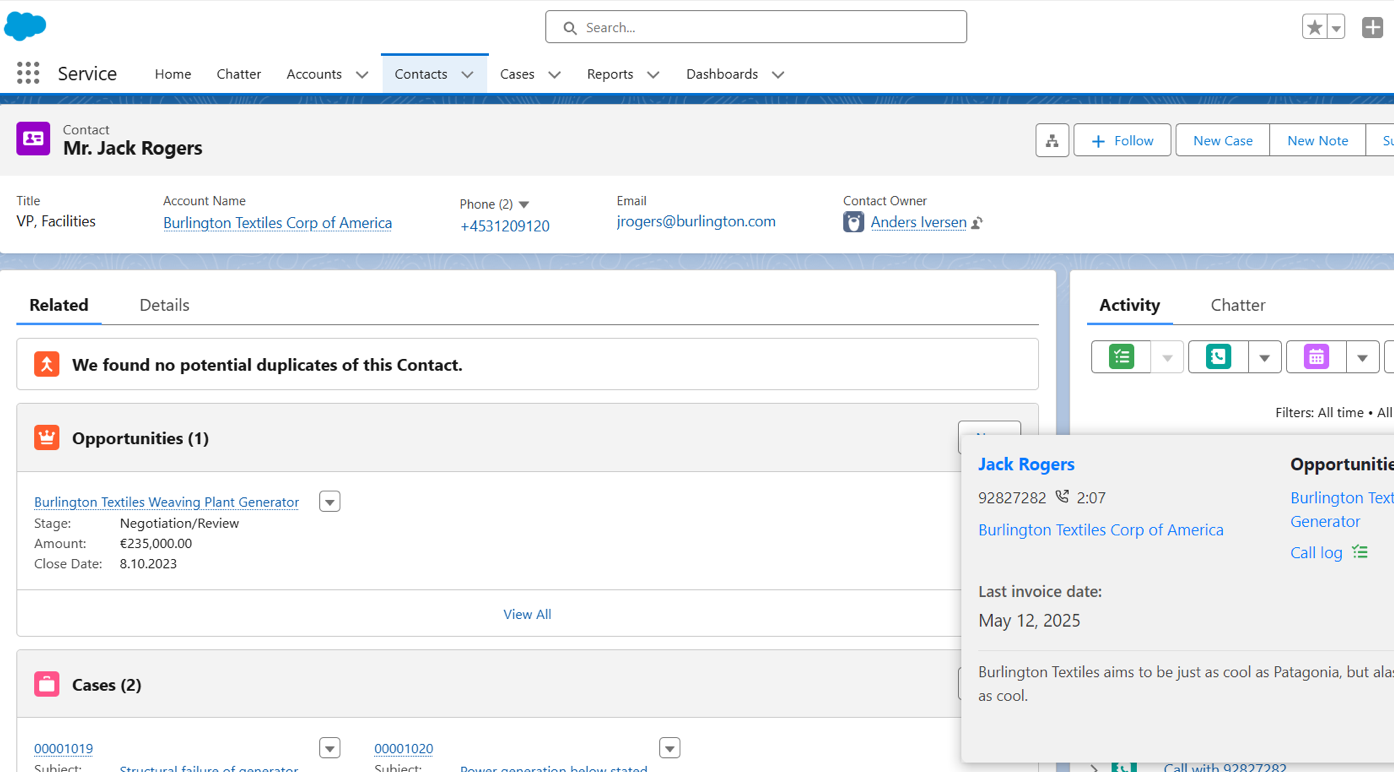Click the Salesforce cloud logo
This screenshot has width=1394, height=772.
[x=25, y=26]
